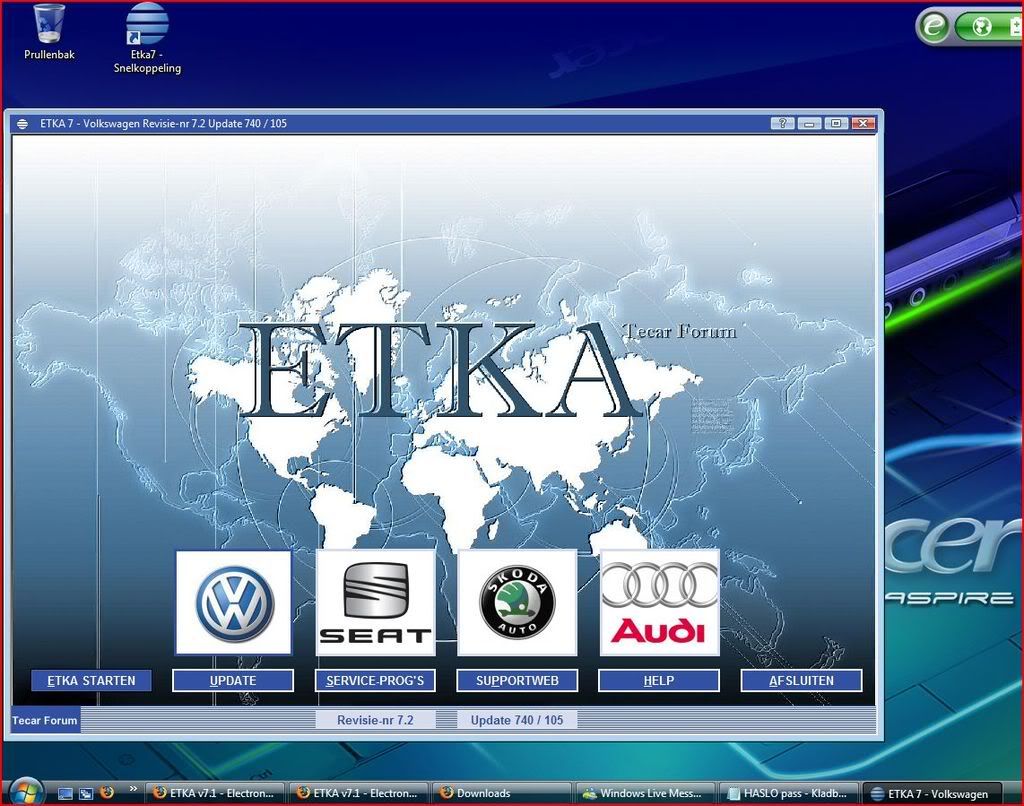Switch to first ETKA v7.1 Firefox taskbar item
The width and height of the screenshot is (1024, 806).
pos(215,794)
